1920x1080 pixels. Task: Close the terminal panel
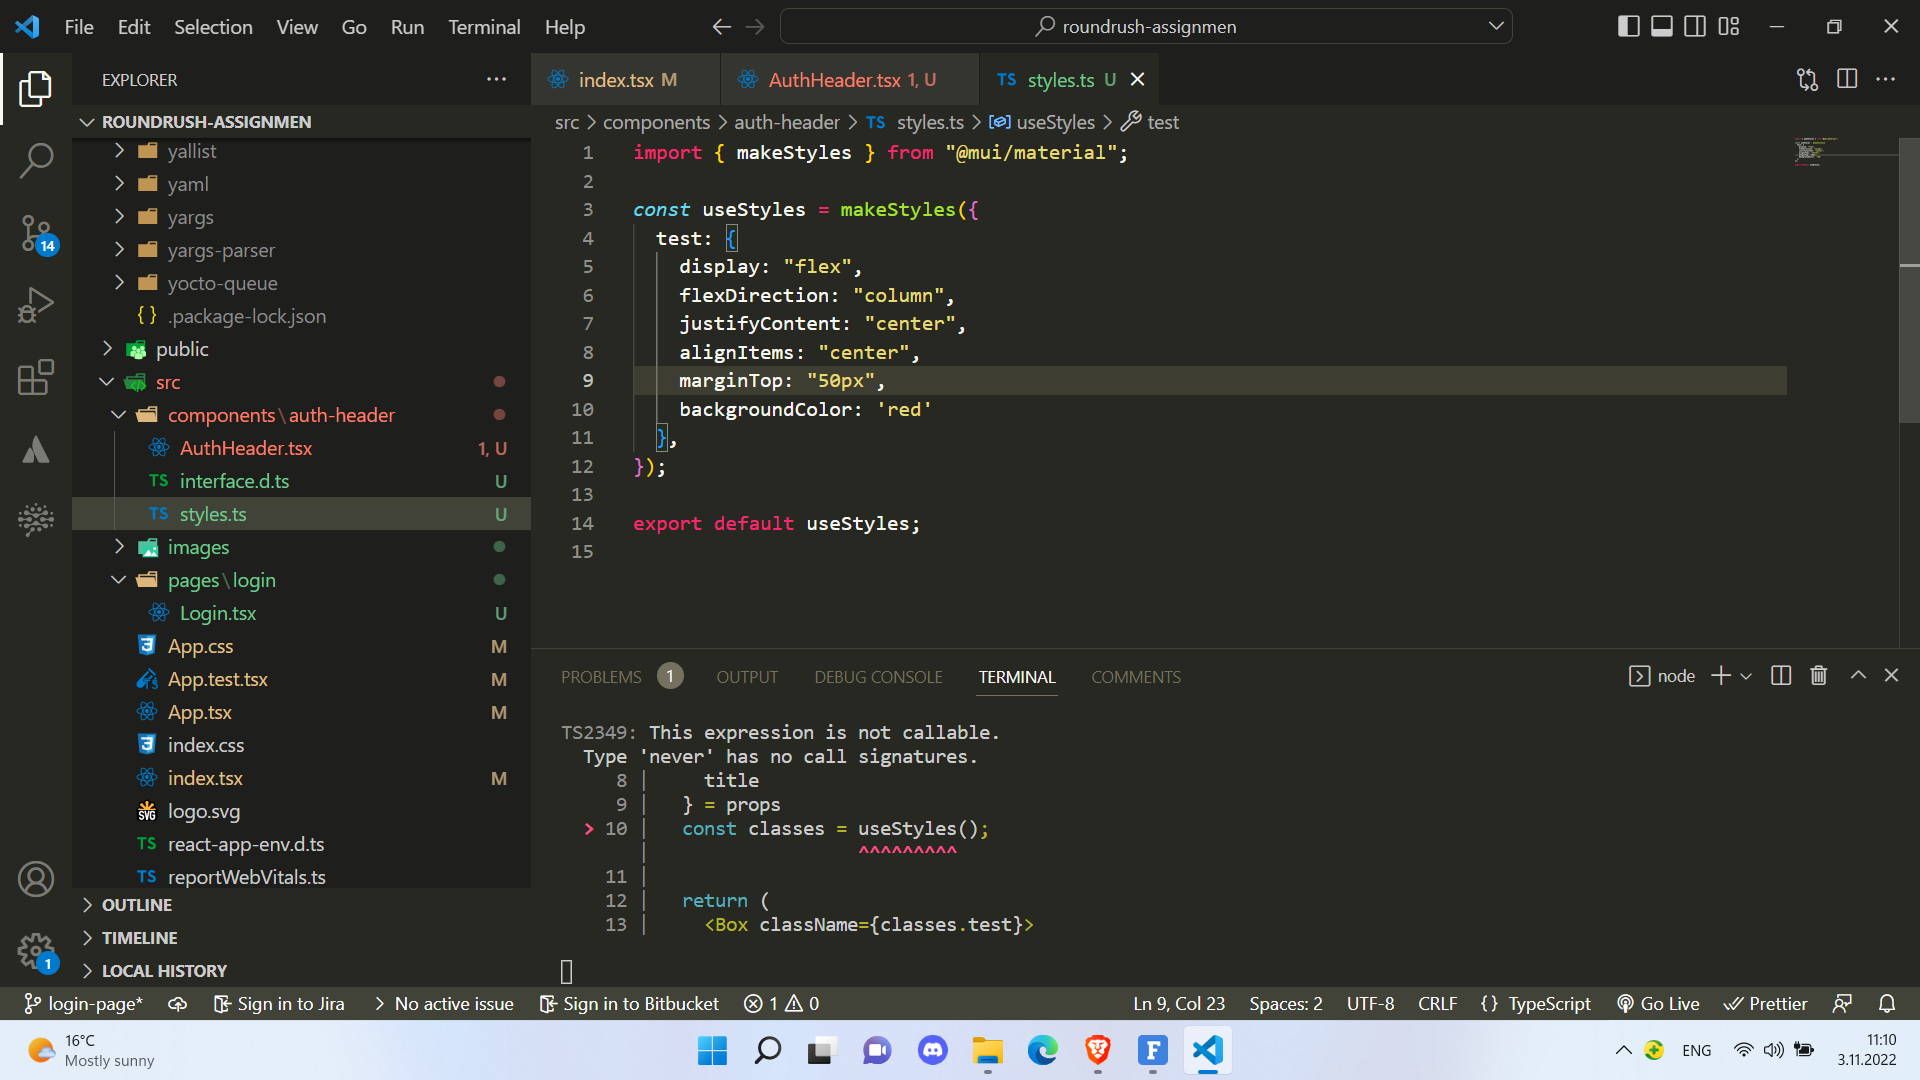pos(1892,676)
